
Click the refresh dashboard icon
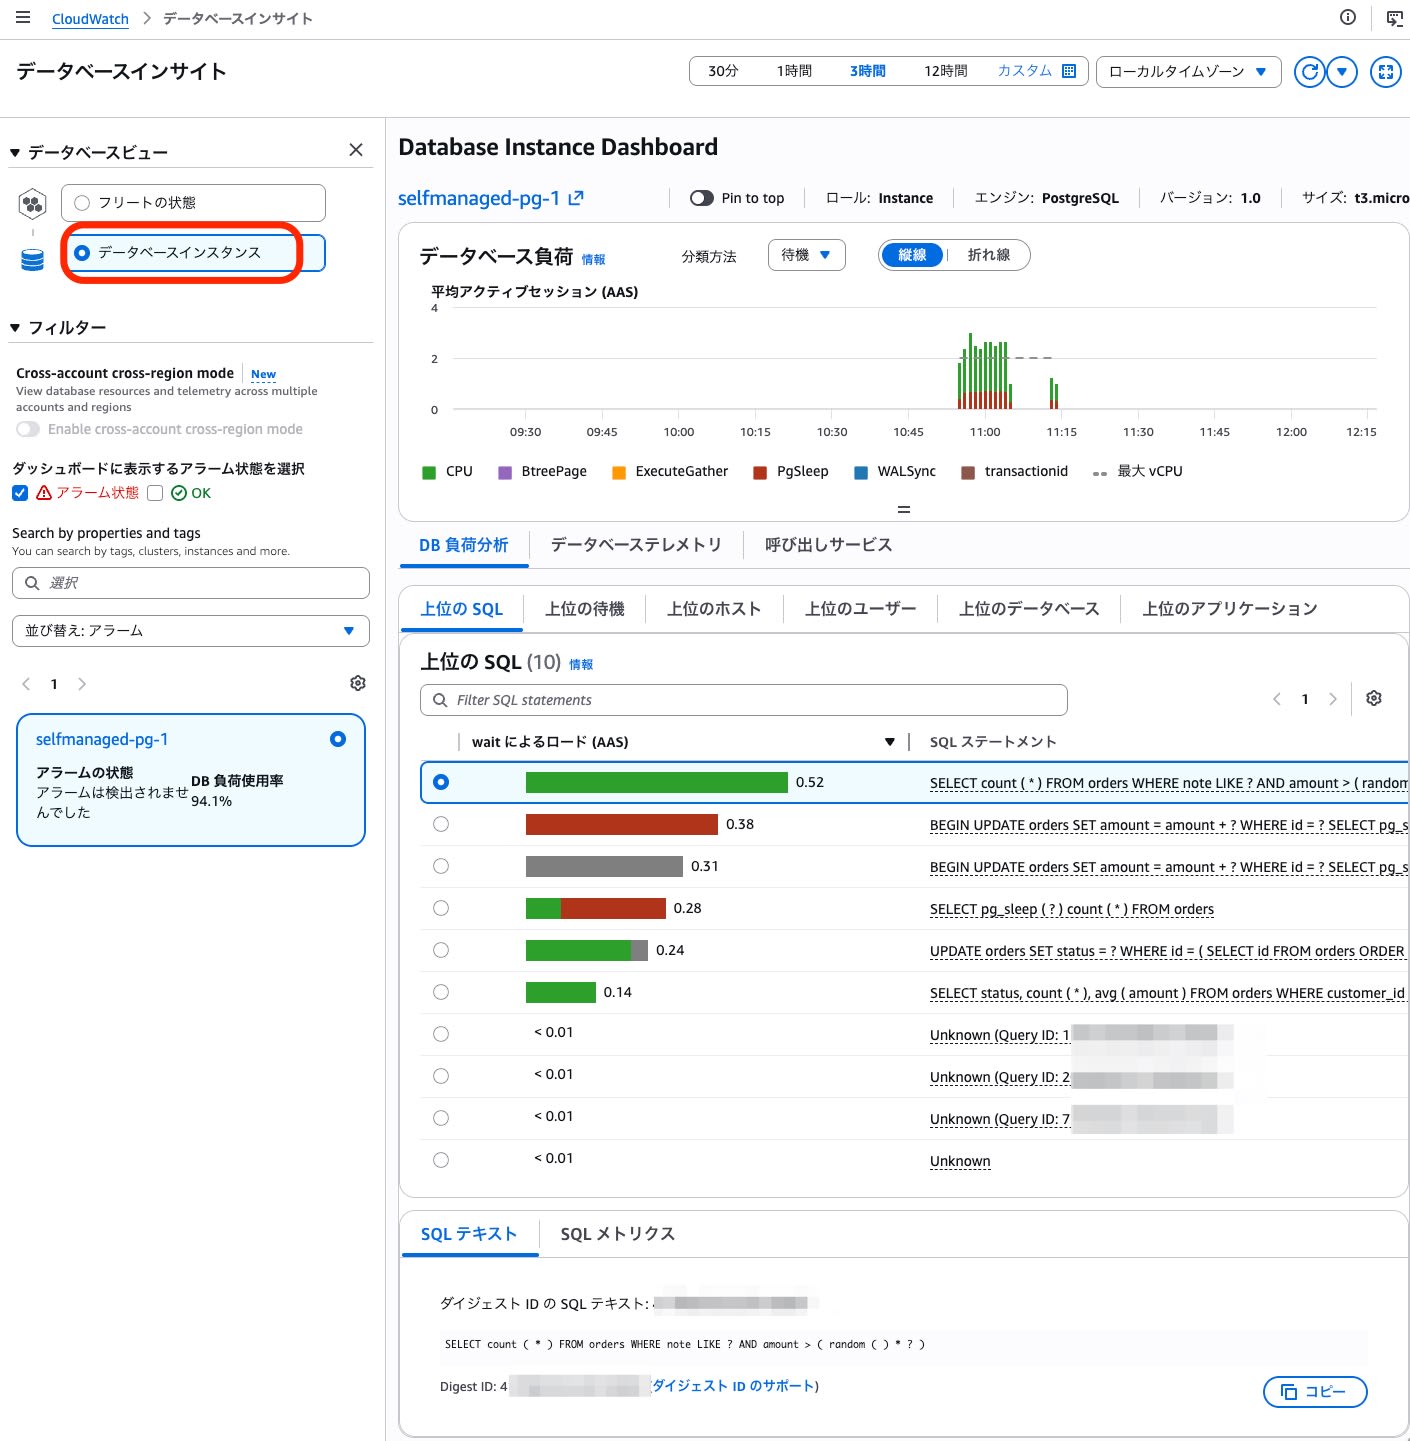pyautogui.click(x=1309, y=72)
